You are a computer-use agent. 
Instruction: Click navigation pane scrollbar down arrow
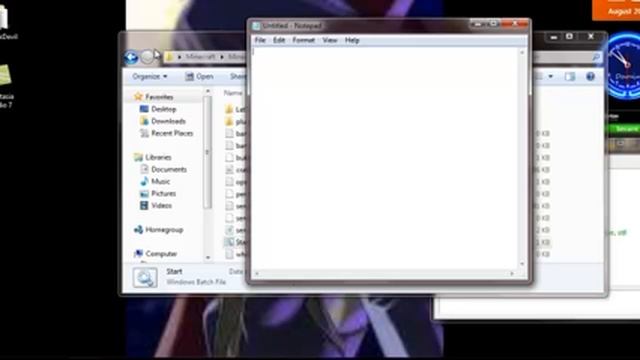click(208, 258)
